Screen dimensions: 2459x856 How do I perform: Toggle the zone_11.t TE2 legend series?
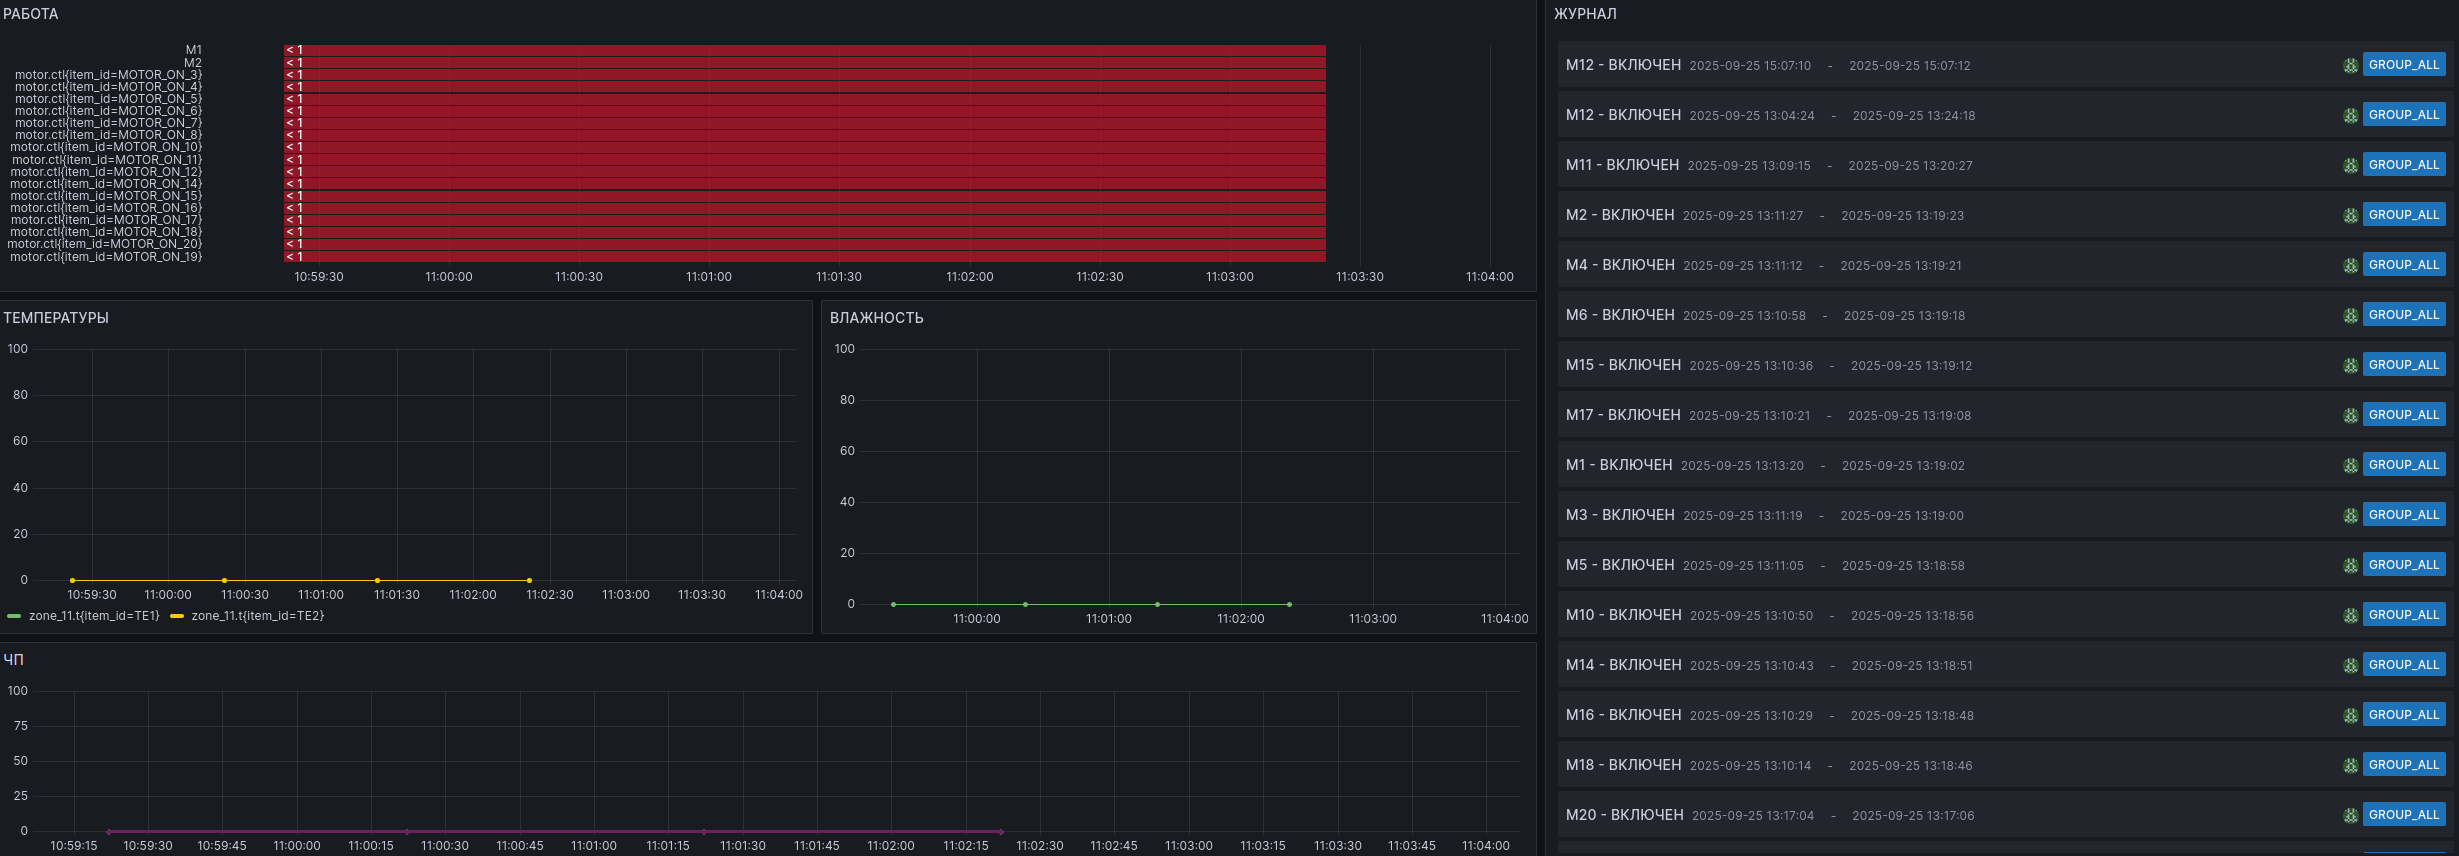(257, 616)
